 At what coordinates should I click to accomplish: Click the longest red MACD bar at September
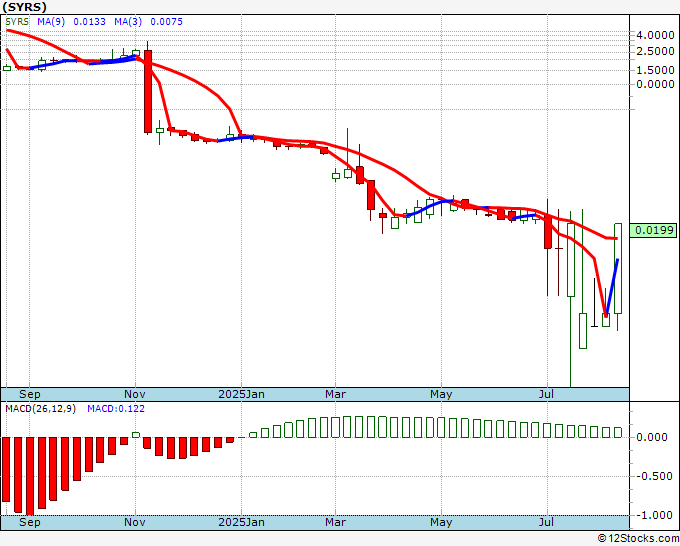[x=30, y=476]
